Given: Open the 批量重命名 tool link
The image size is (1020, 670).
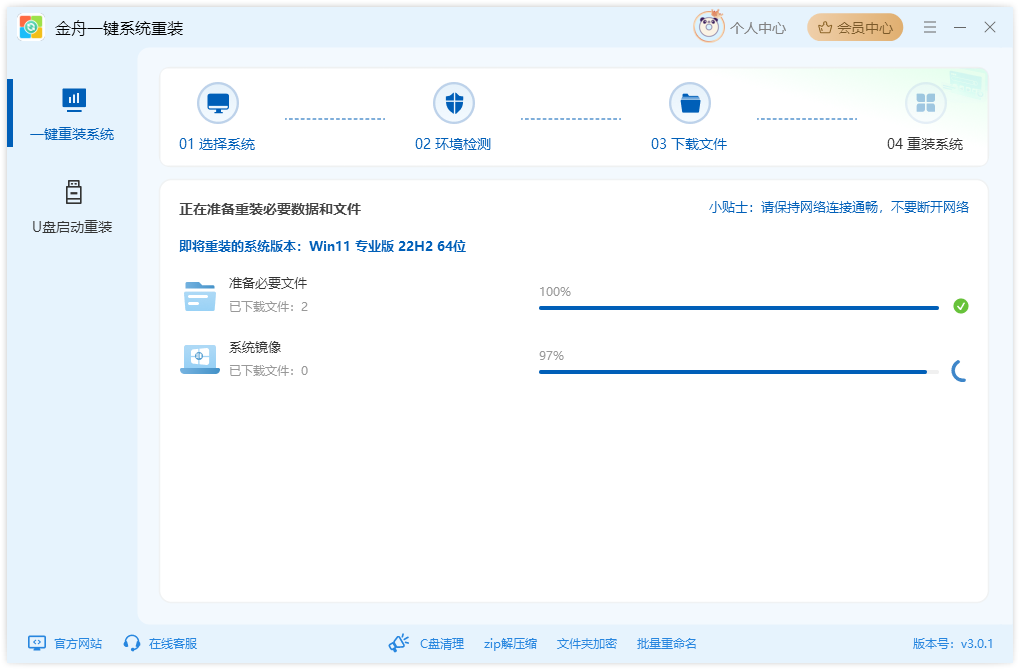Looking at the screenshot, I should pos(667,644).
